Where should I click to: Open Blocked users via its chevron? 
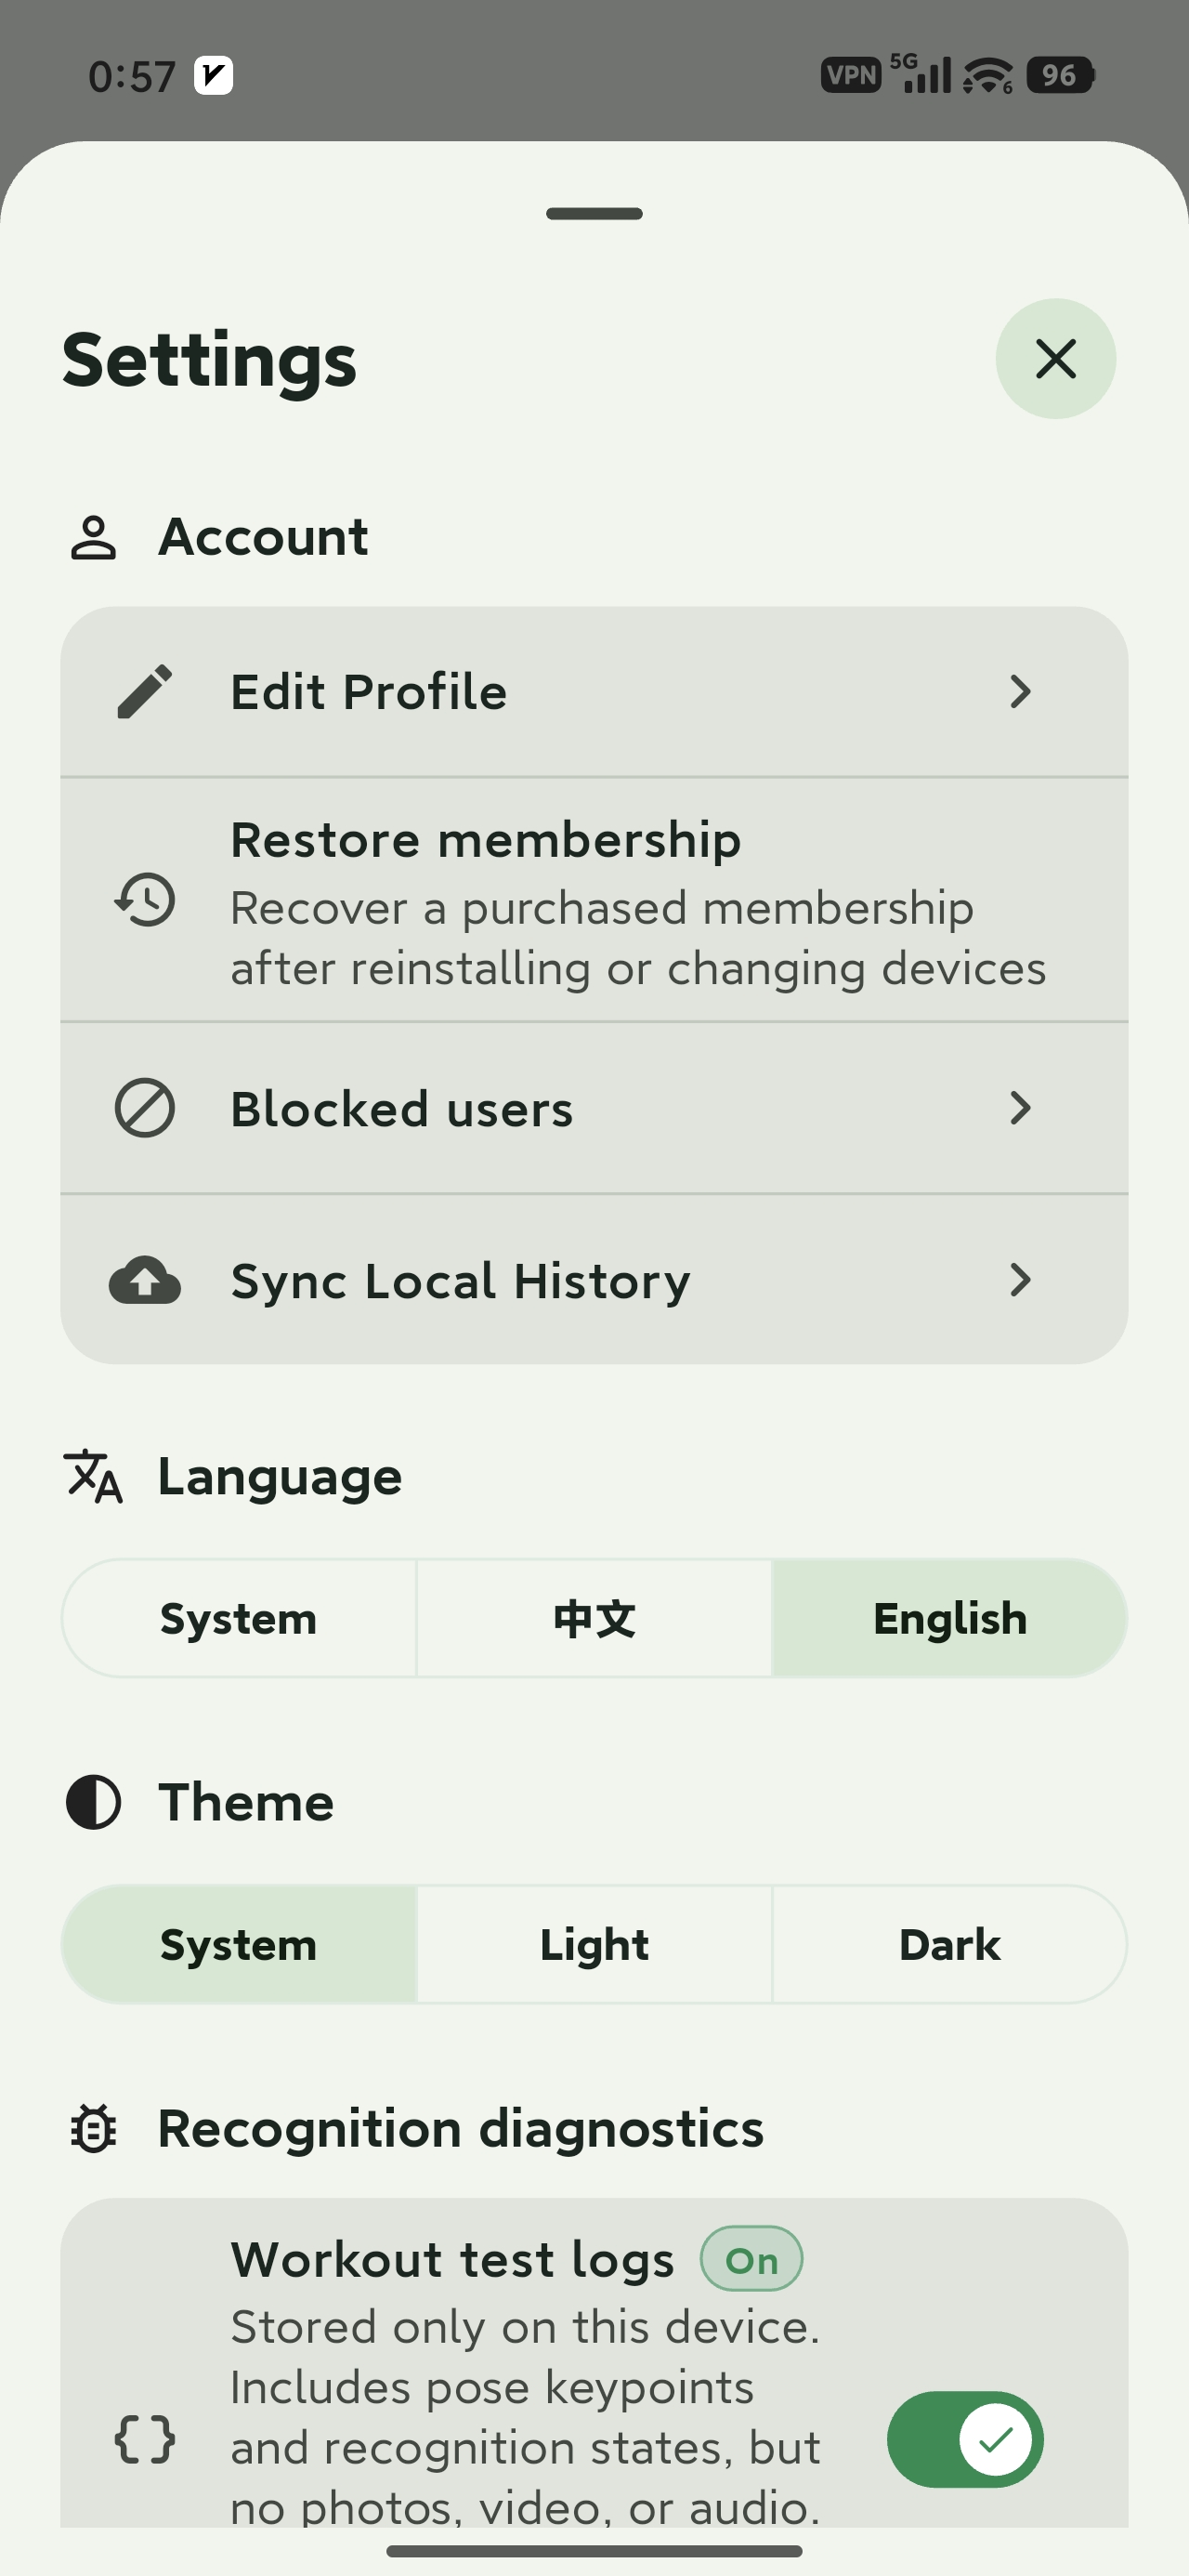click(x=1020, y=1108)
